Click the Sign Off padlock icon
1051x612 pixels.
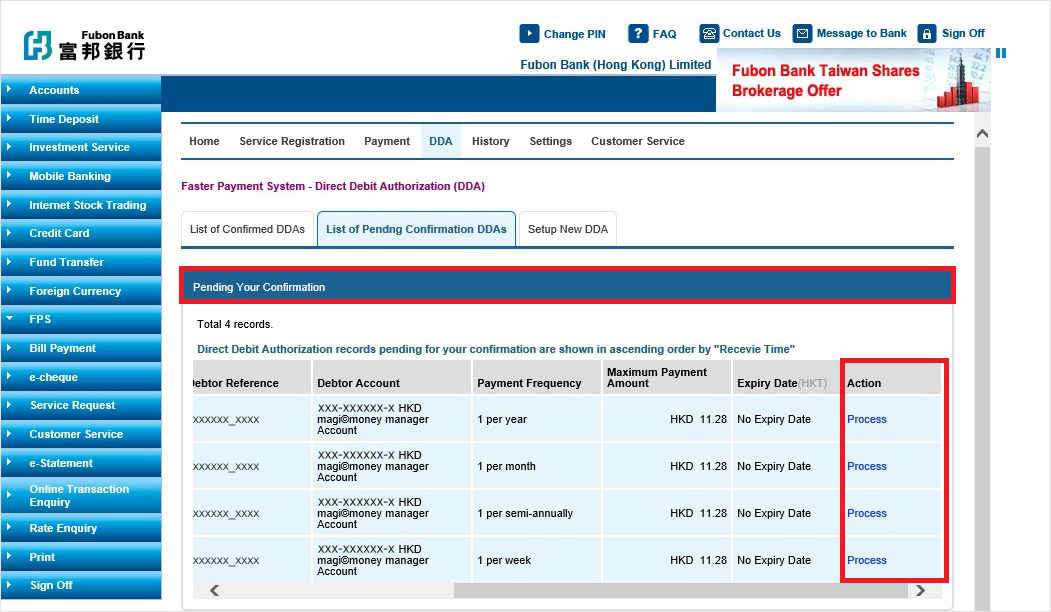click(x=926, y=34)
